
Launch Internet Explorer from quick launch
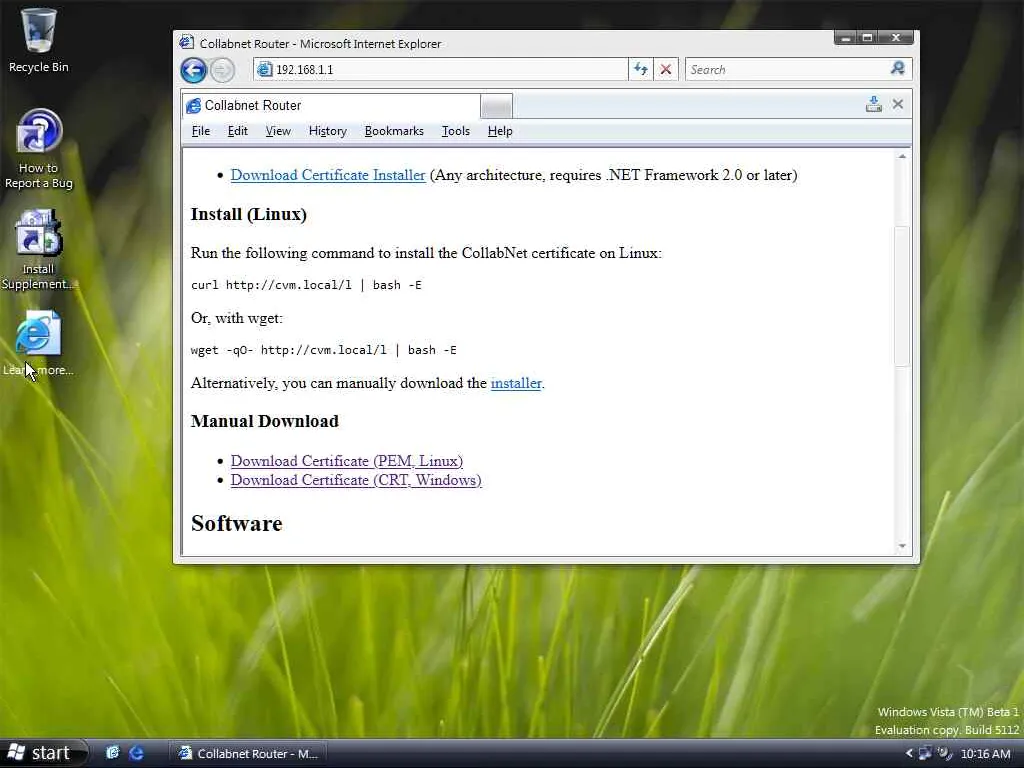coord(136,753)
